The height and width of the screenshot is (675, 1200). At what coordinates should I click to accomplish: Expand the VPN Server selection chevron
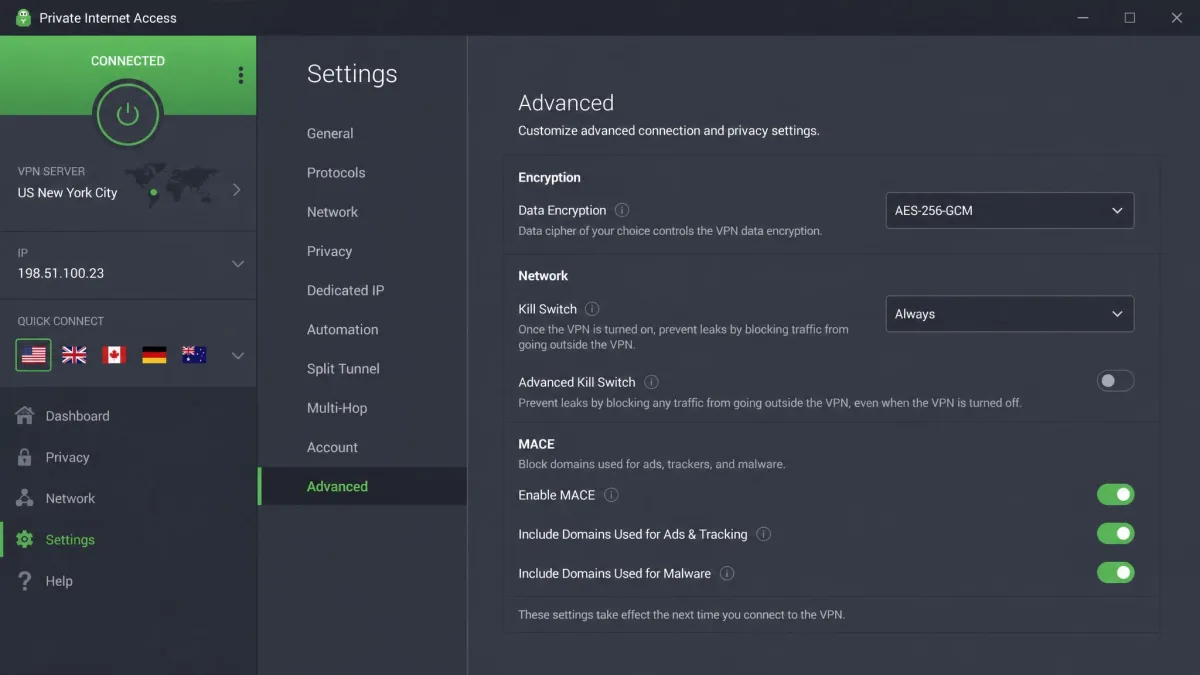click(x=237, y=189)
